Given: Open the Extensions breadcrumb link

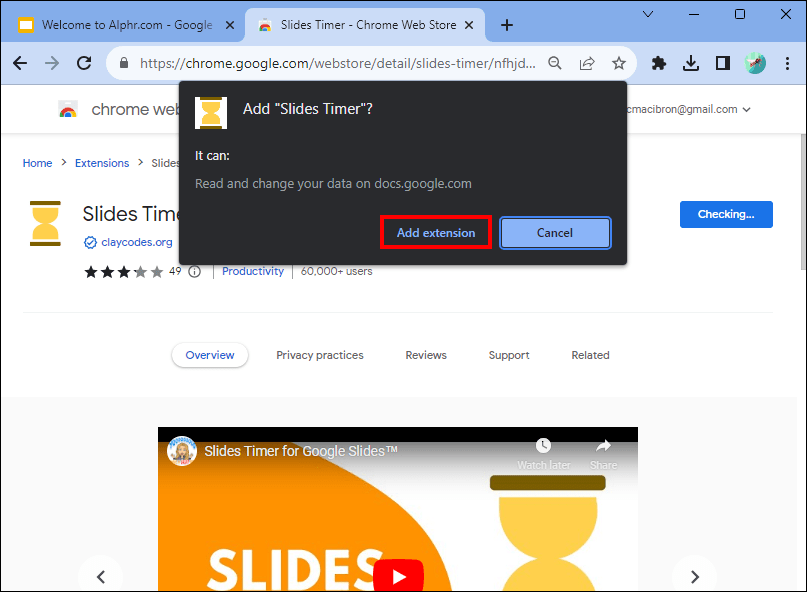Looking at the screenshot, I should [x=102, y=163].
